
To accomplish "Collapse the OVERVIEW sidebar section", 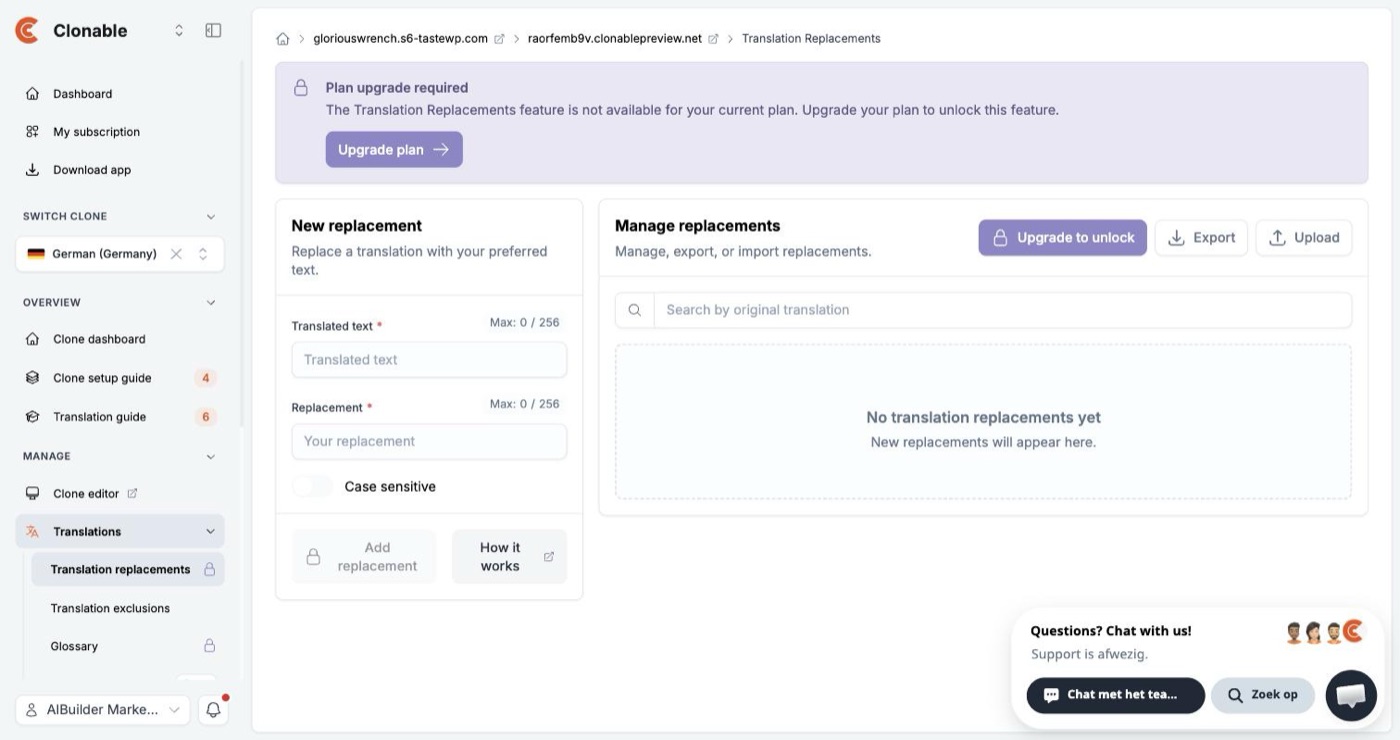I will [210, 302].
